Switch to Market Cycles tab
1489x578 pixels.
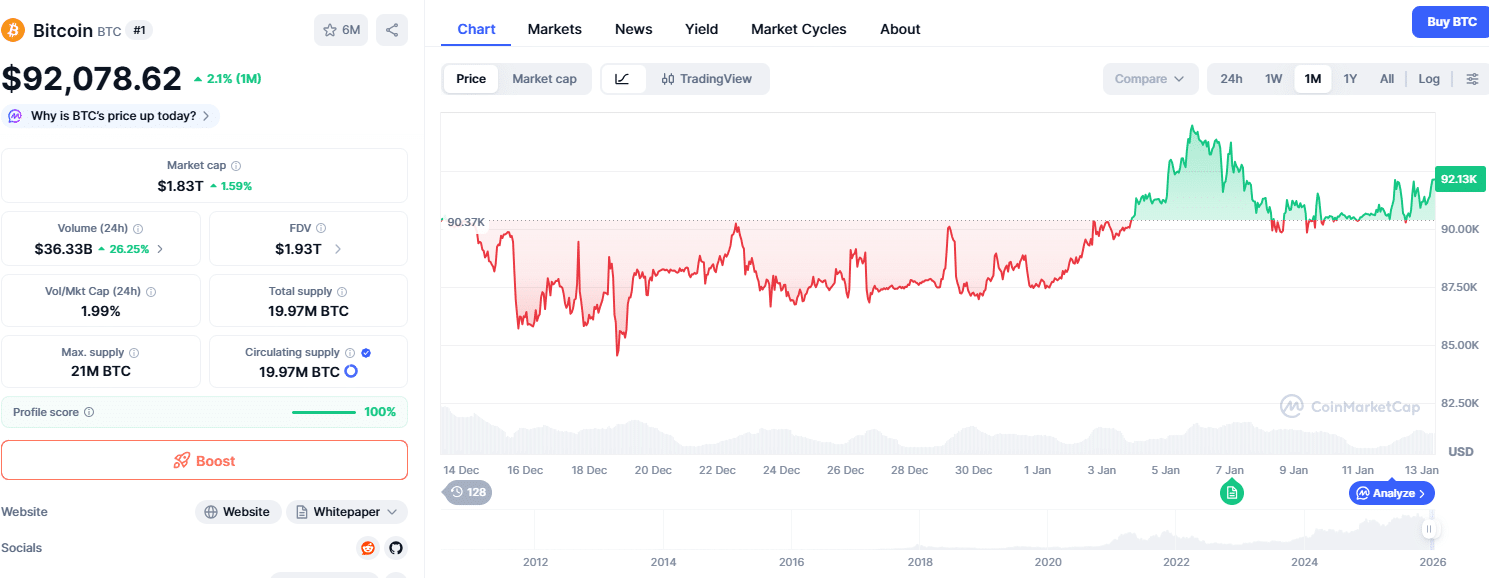(798, 29)
